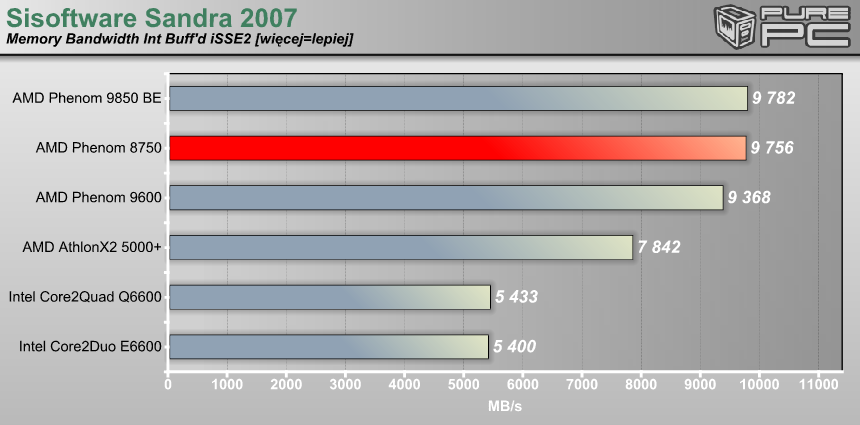Click the Intel Core2Quad Q6600 label text
Screen dimensions: 860x425
point(85,297)
